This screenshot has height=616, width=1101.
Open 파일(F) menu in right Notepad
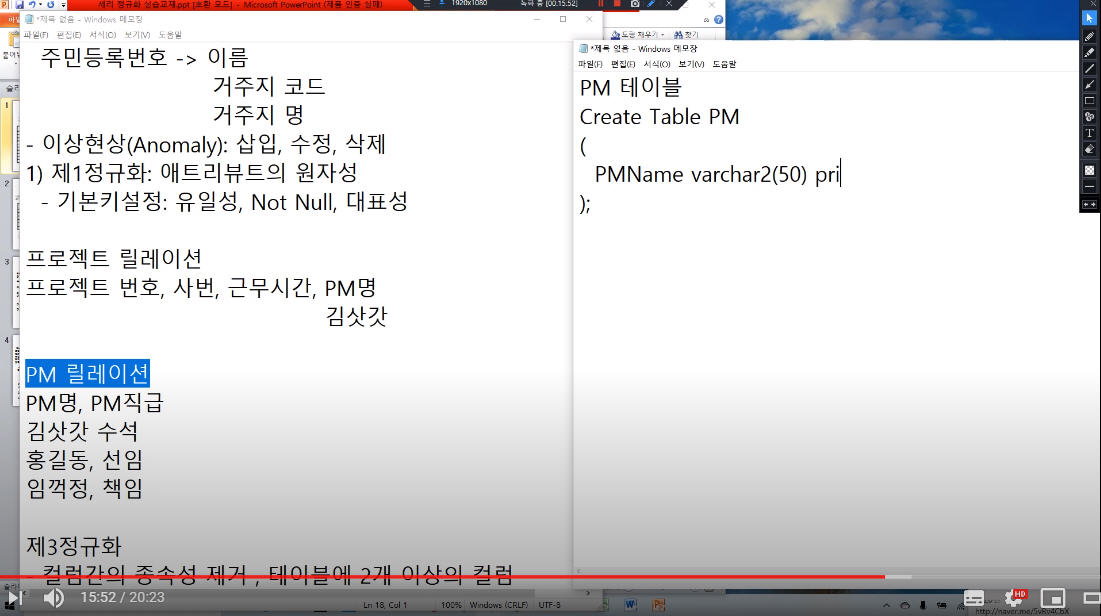point(590,64)
